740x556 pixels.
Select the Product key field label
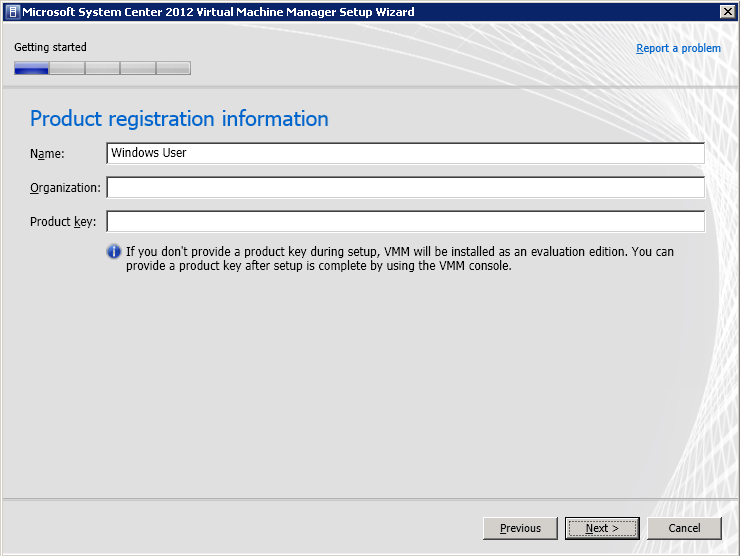62,222
